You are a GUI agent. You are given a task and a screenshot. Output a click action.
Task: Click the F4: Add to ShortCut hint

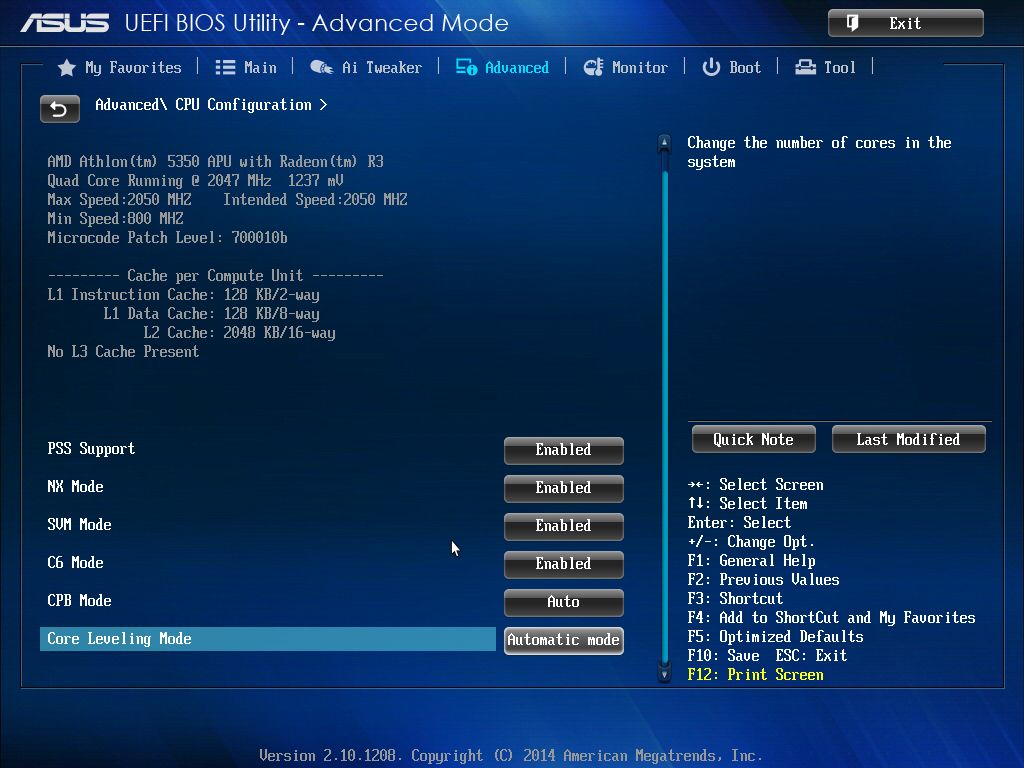click(831, 618)
